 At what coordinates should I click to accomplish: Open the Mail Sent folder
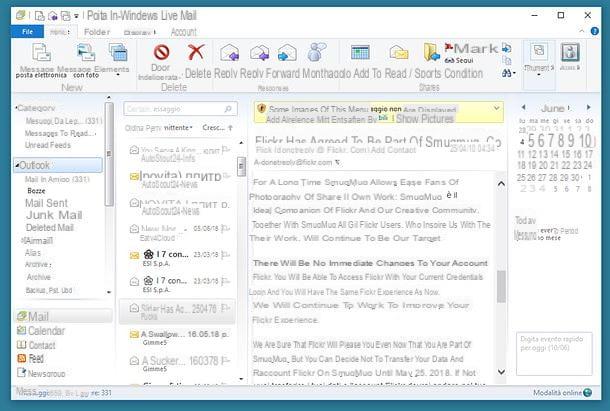[x=46, y=203]
